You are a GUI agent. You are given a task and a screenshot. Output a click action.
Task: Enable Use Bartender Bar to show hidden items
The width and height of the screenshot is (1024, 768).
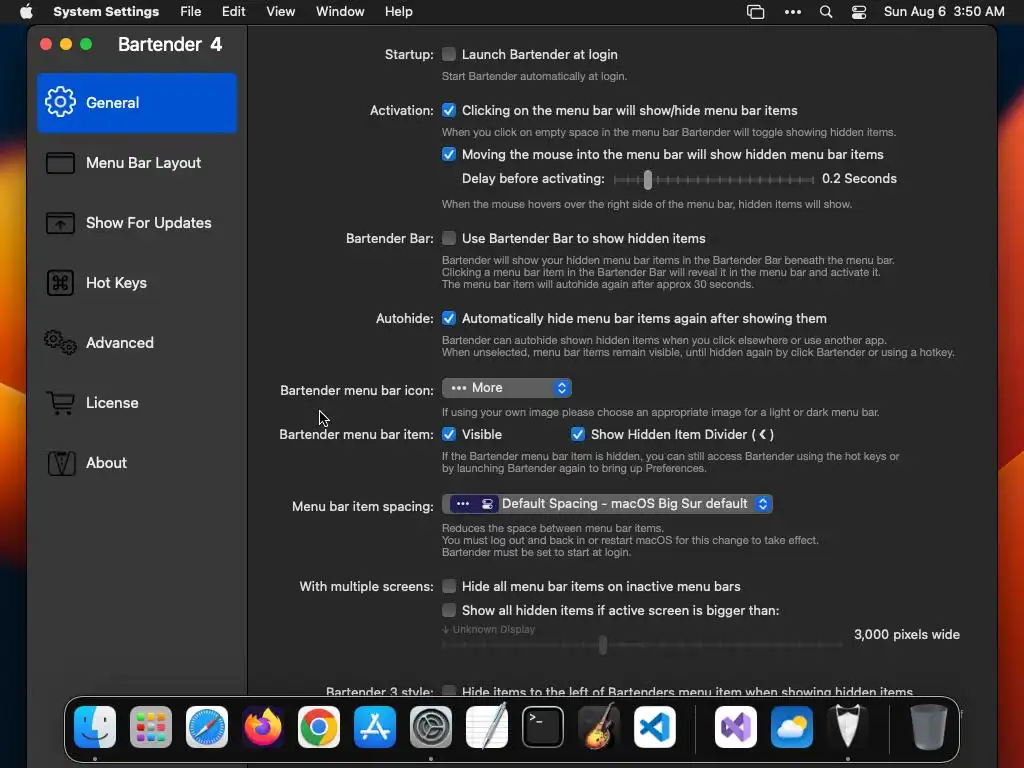point(449,238)
